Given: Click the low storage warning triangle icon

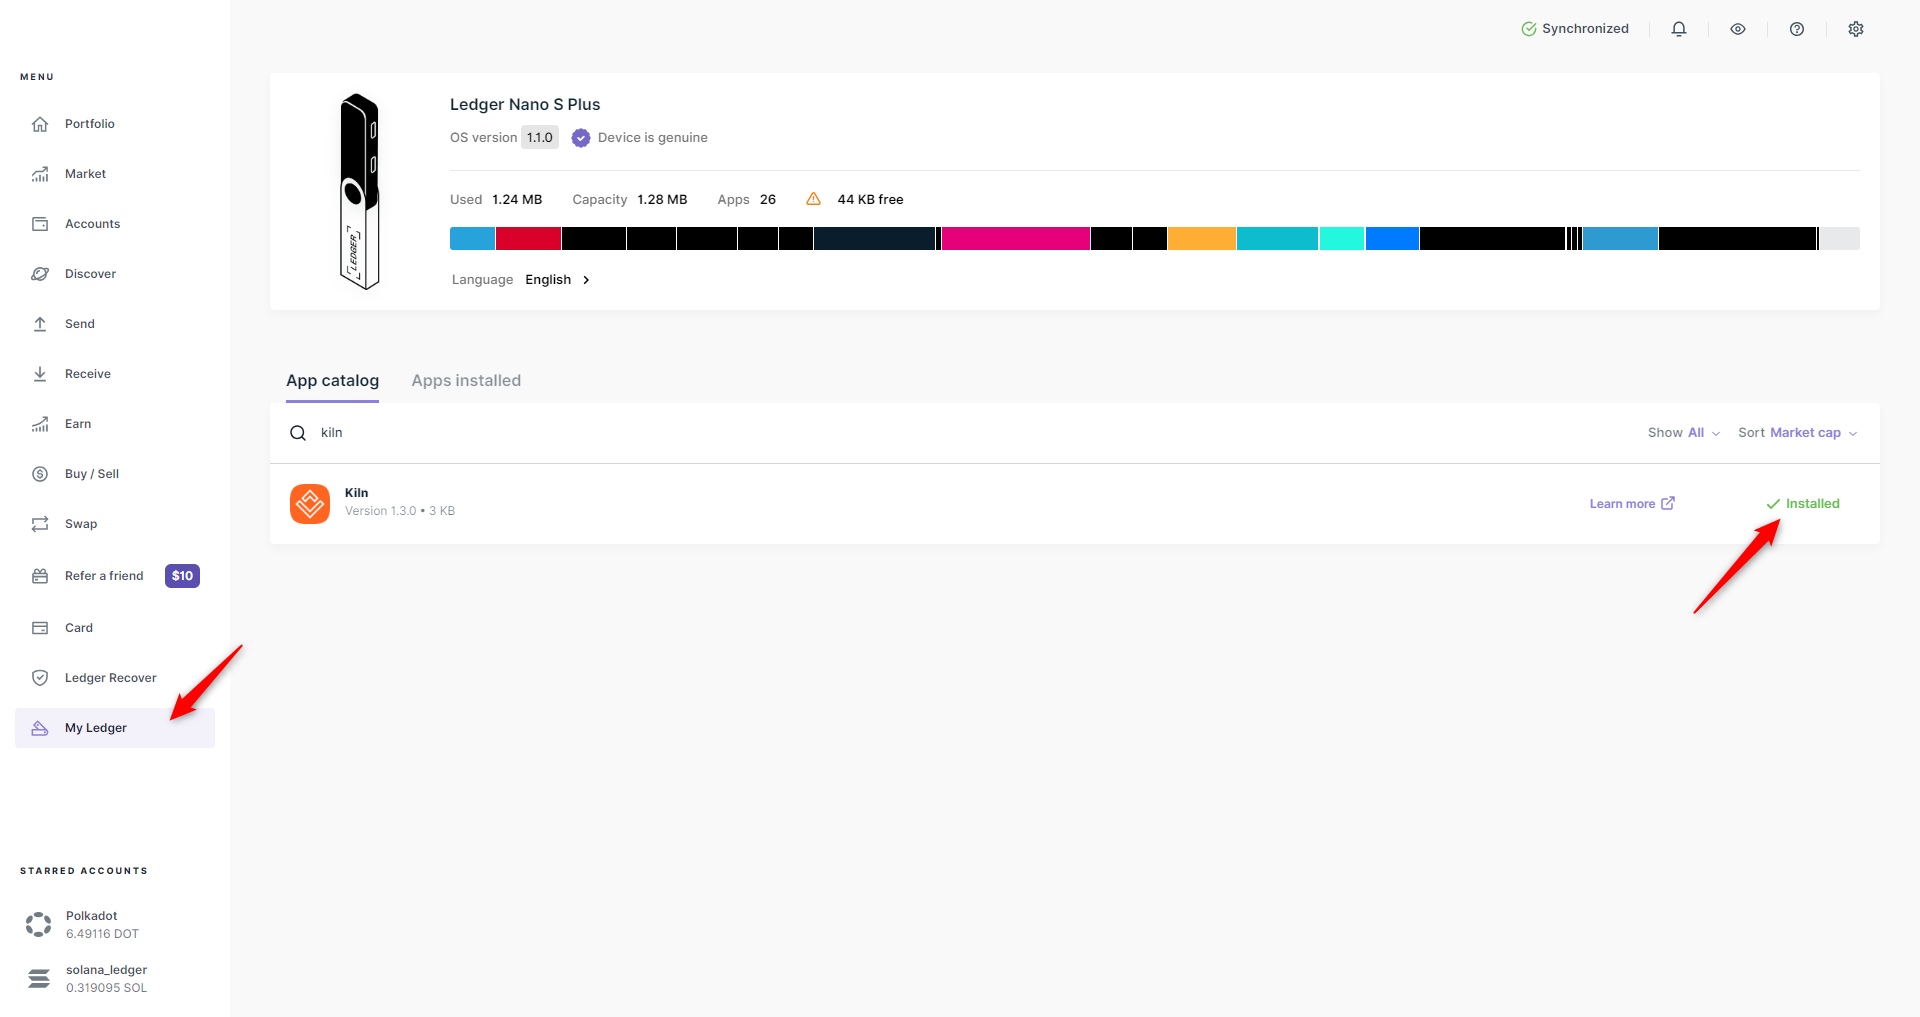Looking at the screenshot, I should point(814,199).
